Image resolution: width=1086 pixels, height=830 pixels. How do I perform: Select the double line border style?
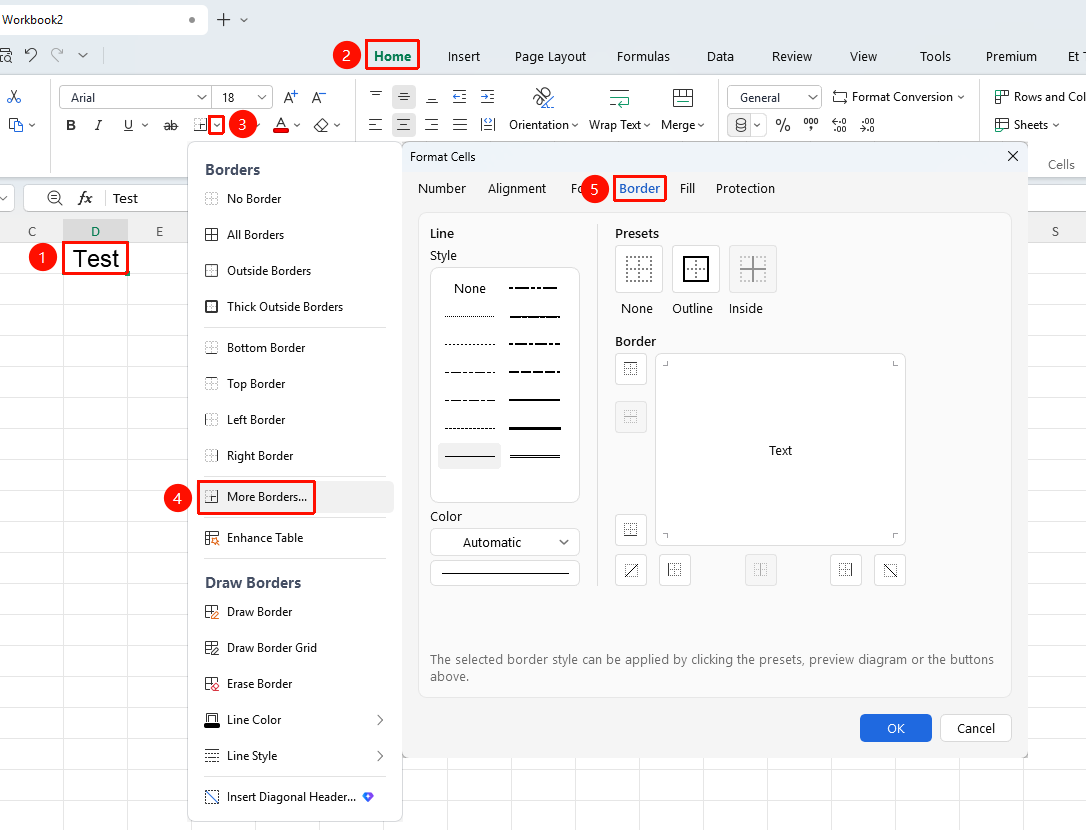point(535,457)
